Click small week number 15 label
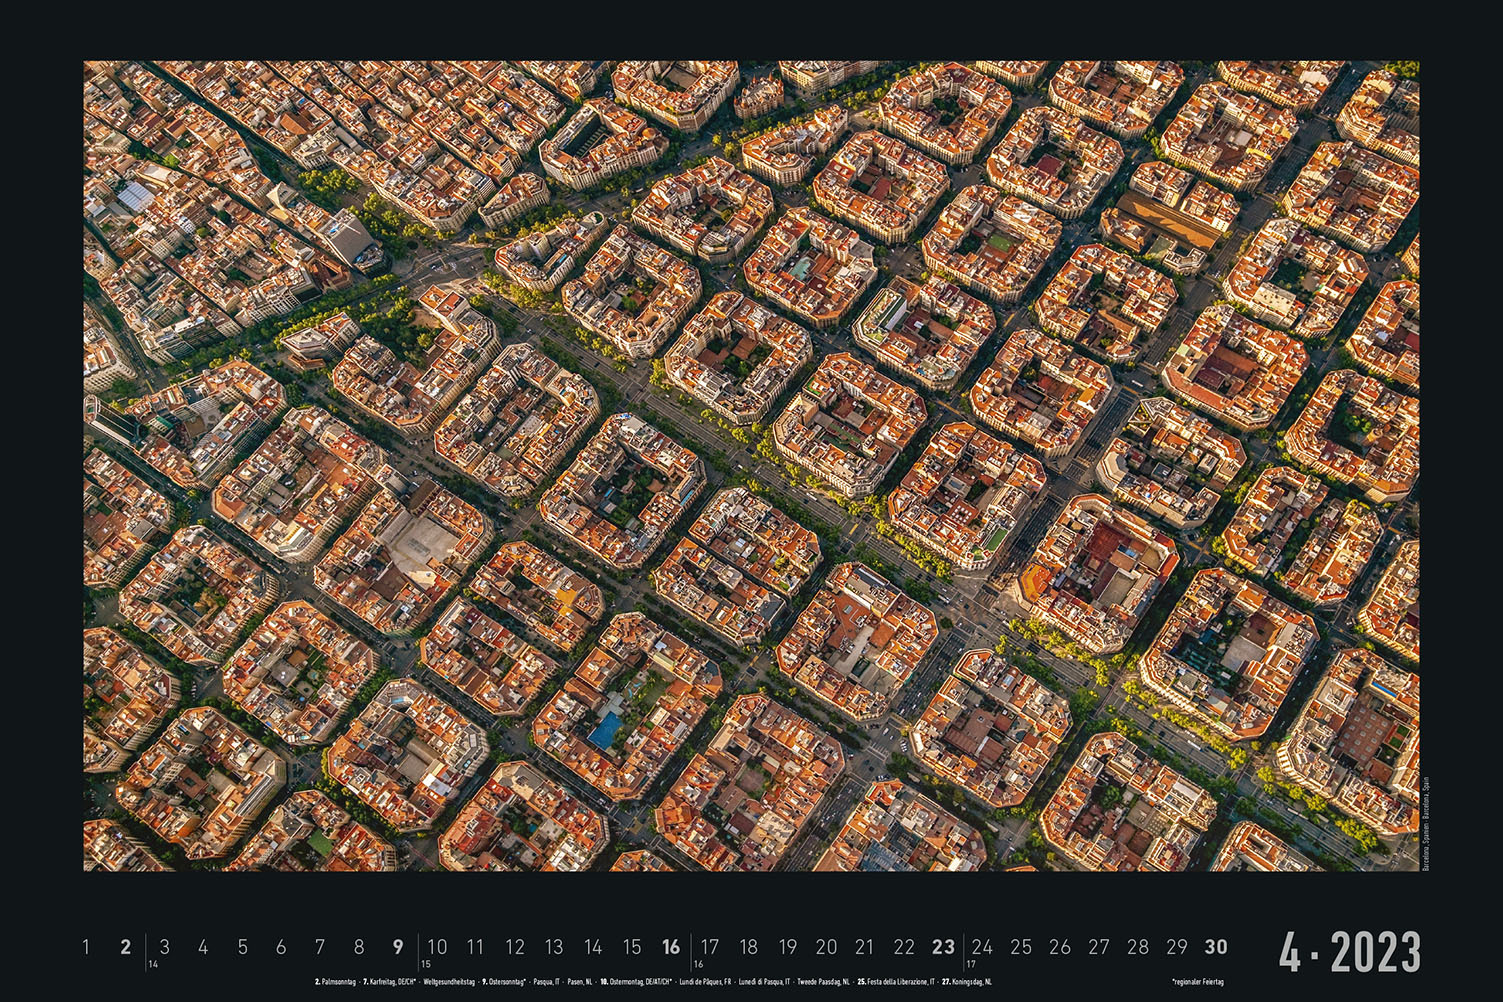This screenshot has height=1002, width=1503. click(425, 965)
